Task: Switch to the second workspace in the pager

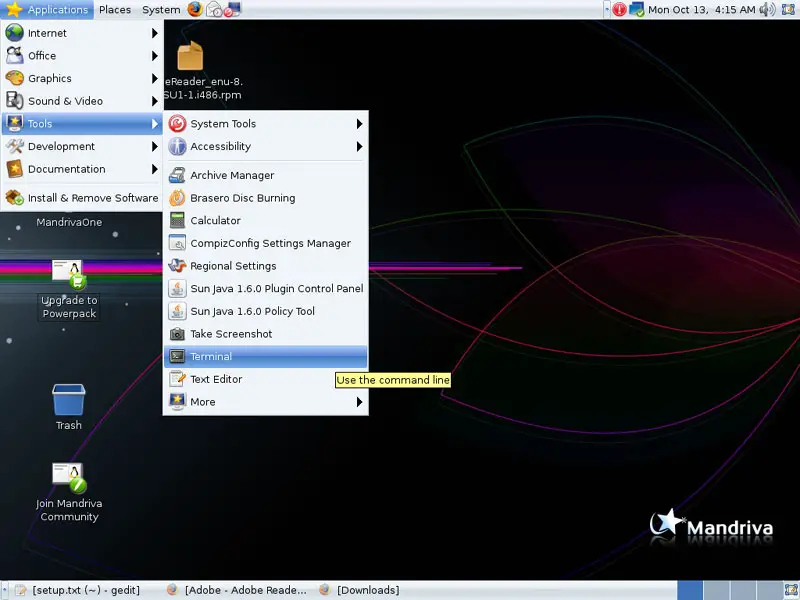Action: coord(716,590)
